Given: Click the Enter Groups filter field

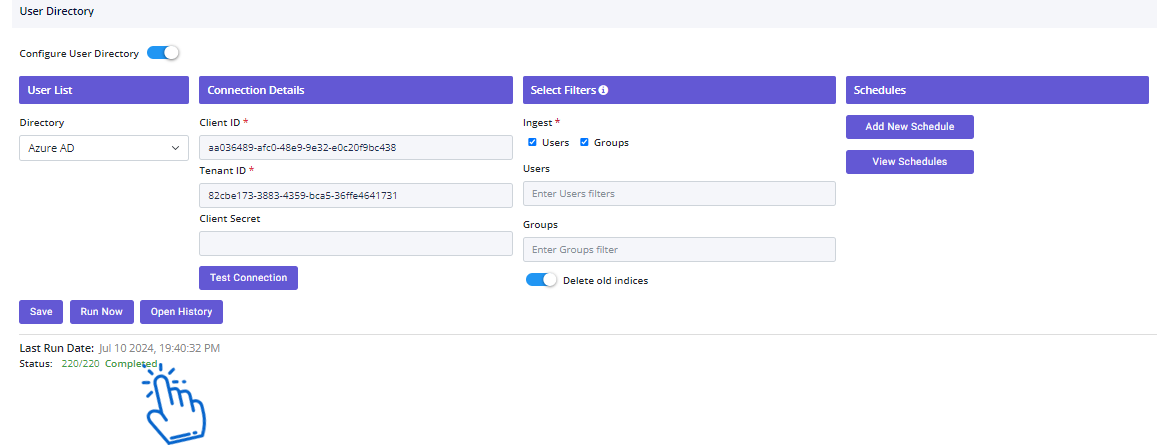Looking at the screenshot, I should click(679, 249).
